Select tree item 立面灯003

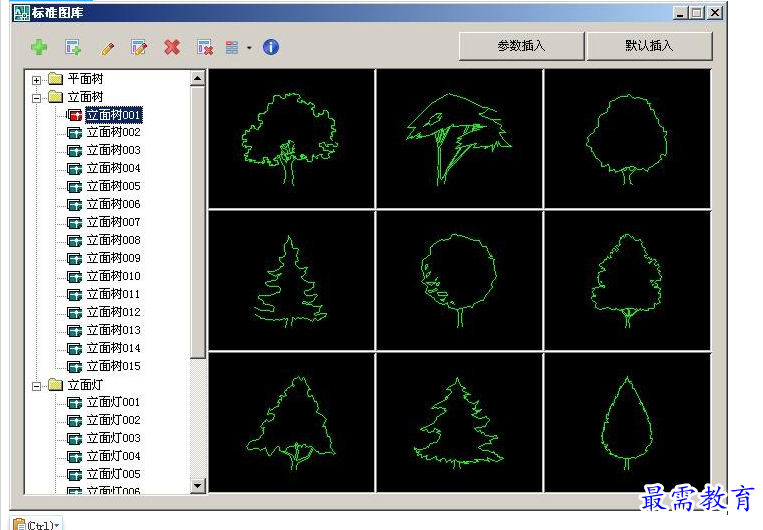pyautogui.click(x=114, y=439)
